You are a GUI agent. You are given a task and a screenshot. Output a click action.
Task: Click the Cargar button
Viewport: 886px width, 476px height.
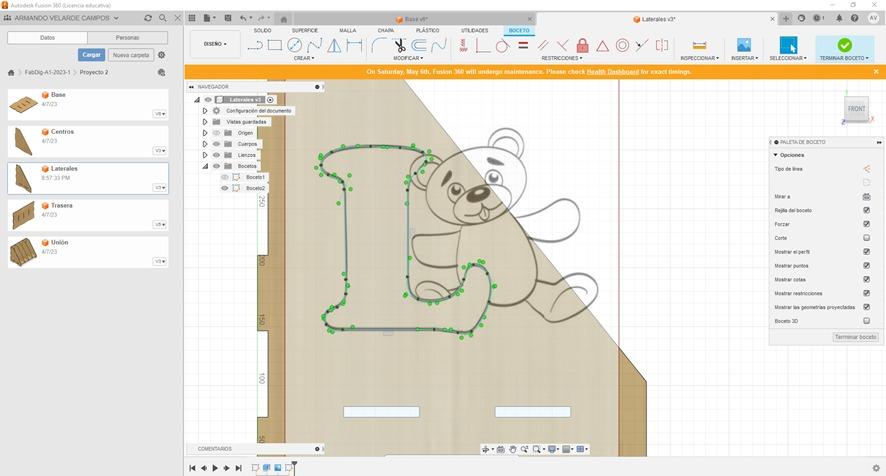(x=92, y=55)
